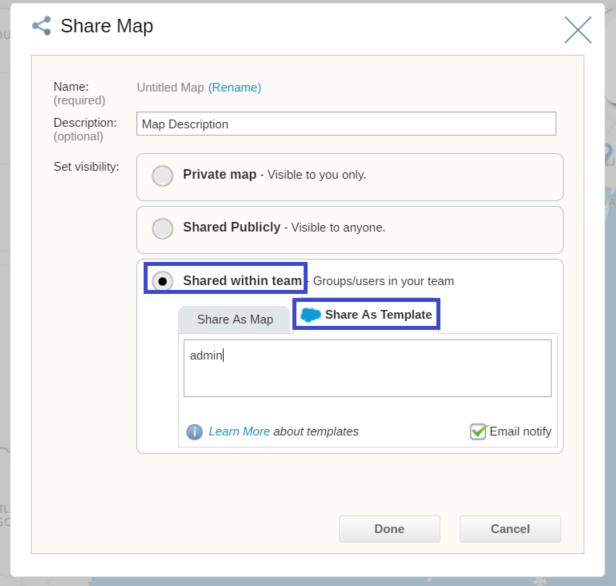Switch to the Share As Template tab
The height and width of the screenshot is (586, 616).
point(366,314)
